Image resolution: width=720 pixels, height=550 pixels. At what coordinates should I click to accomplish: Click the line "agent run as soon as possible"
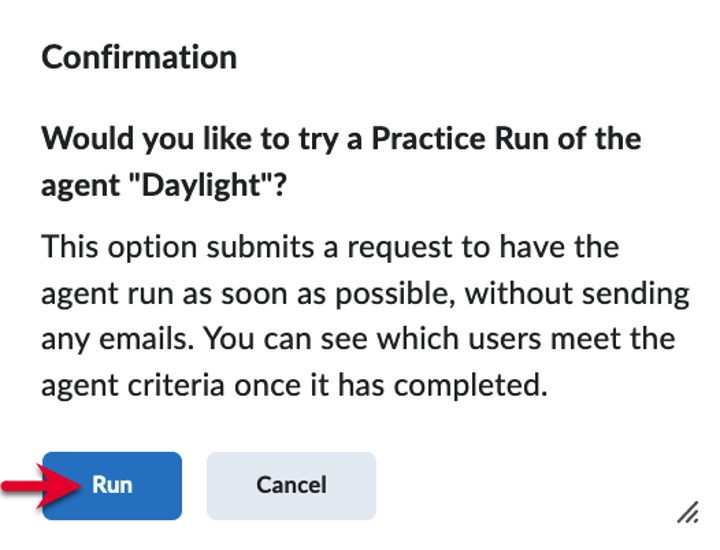[365, 293]
